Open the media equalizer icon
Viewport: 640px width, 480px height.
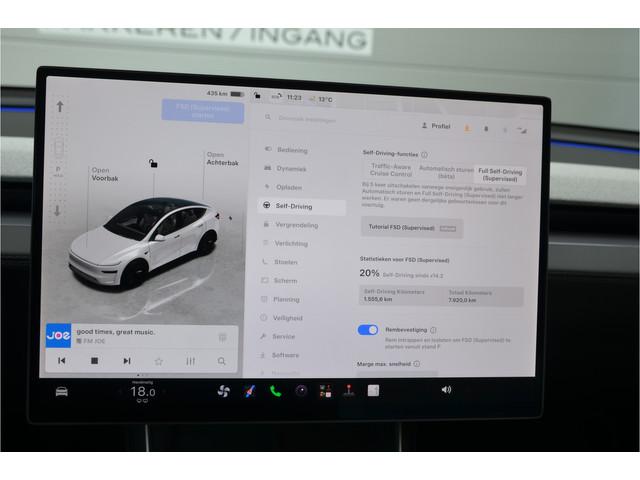tap(191, 361)
